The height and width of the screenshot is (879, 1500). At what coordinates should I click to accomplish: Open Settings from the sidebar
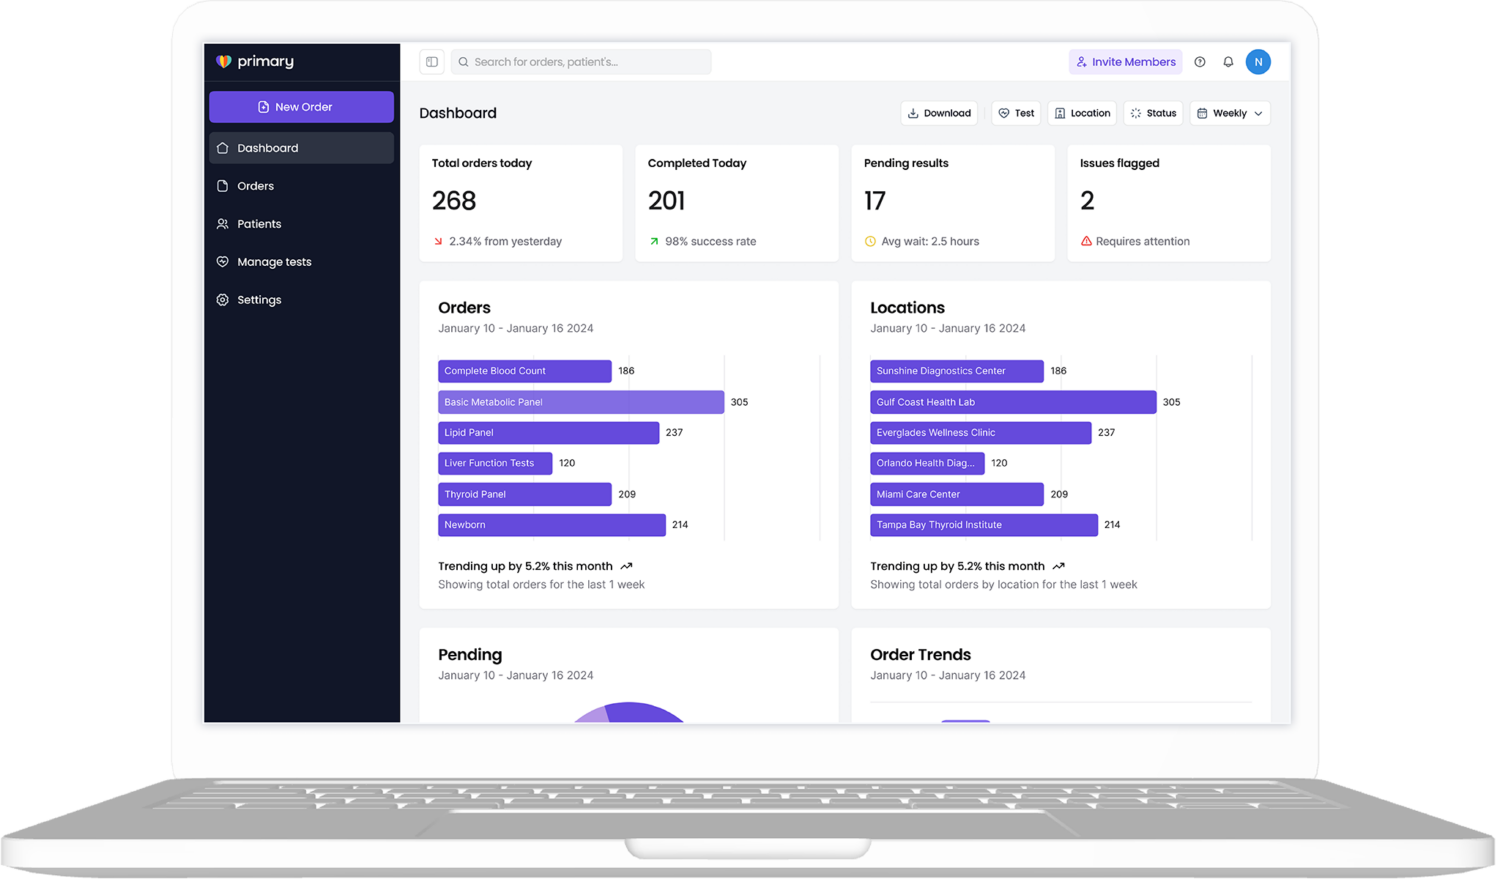259,300
